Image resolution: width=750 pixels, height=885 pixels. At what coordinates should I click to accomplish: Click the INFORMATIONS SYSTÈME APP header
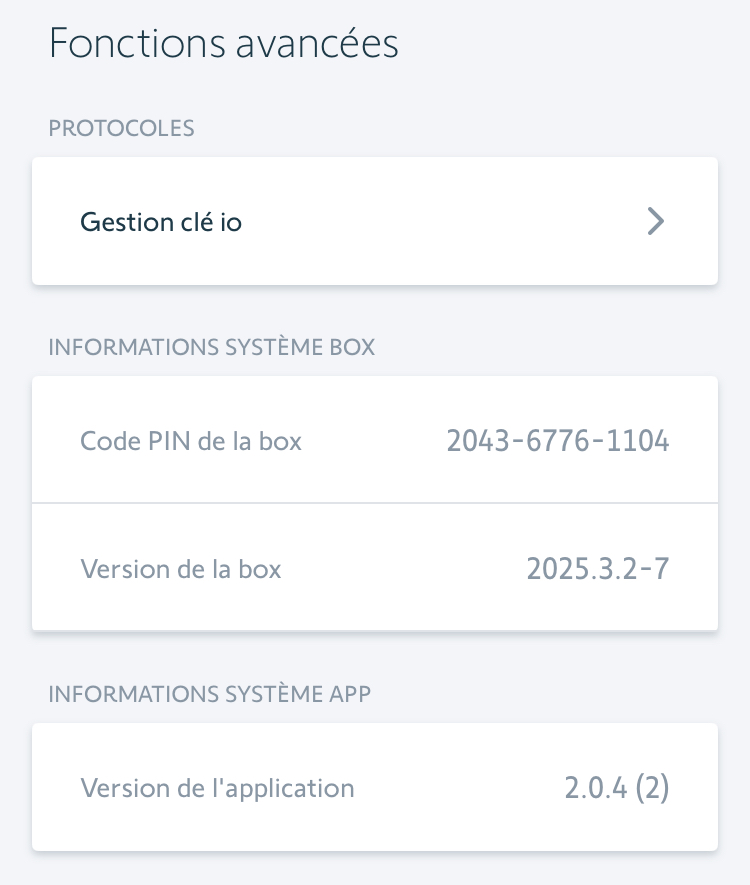pos(210,694)
